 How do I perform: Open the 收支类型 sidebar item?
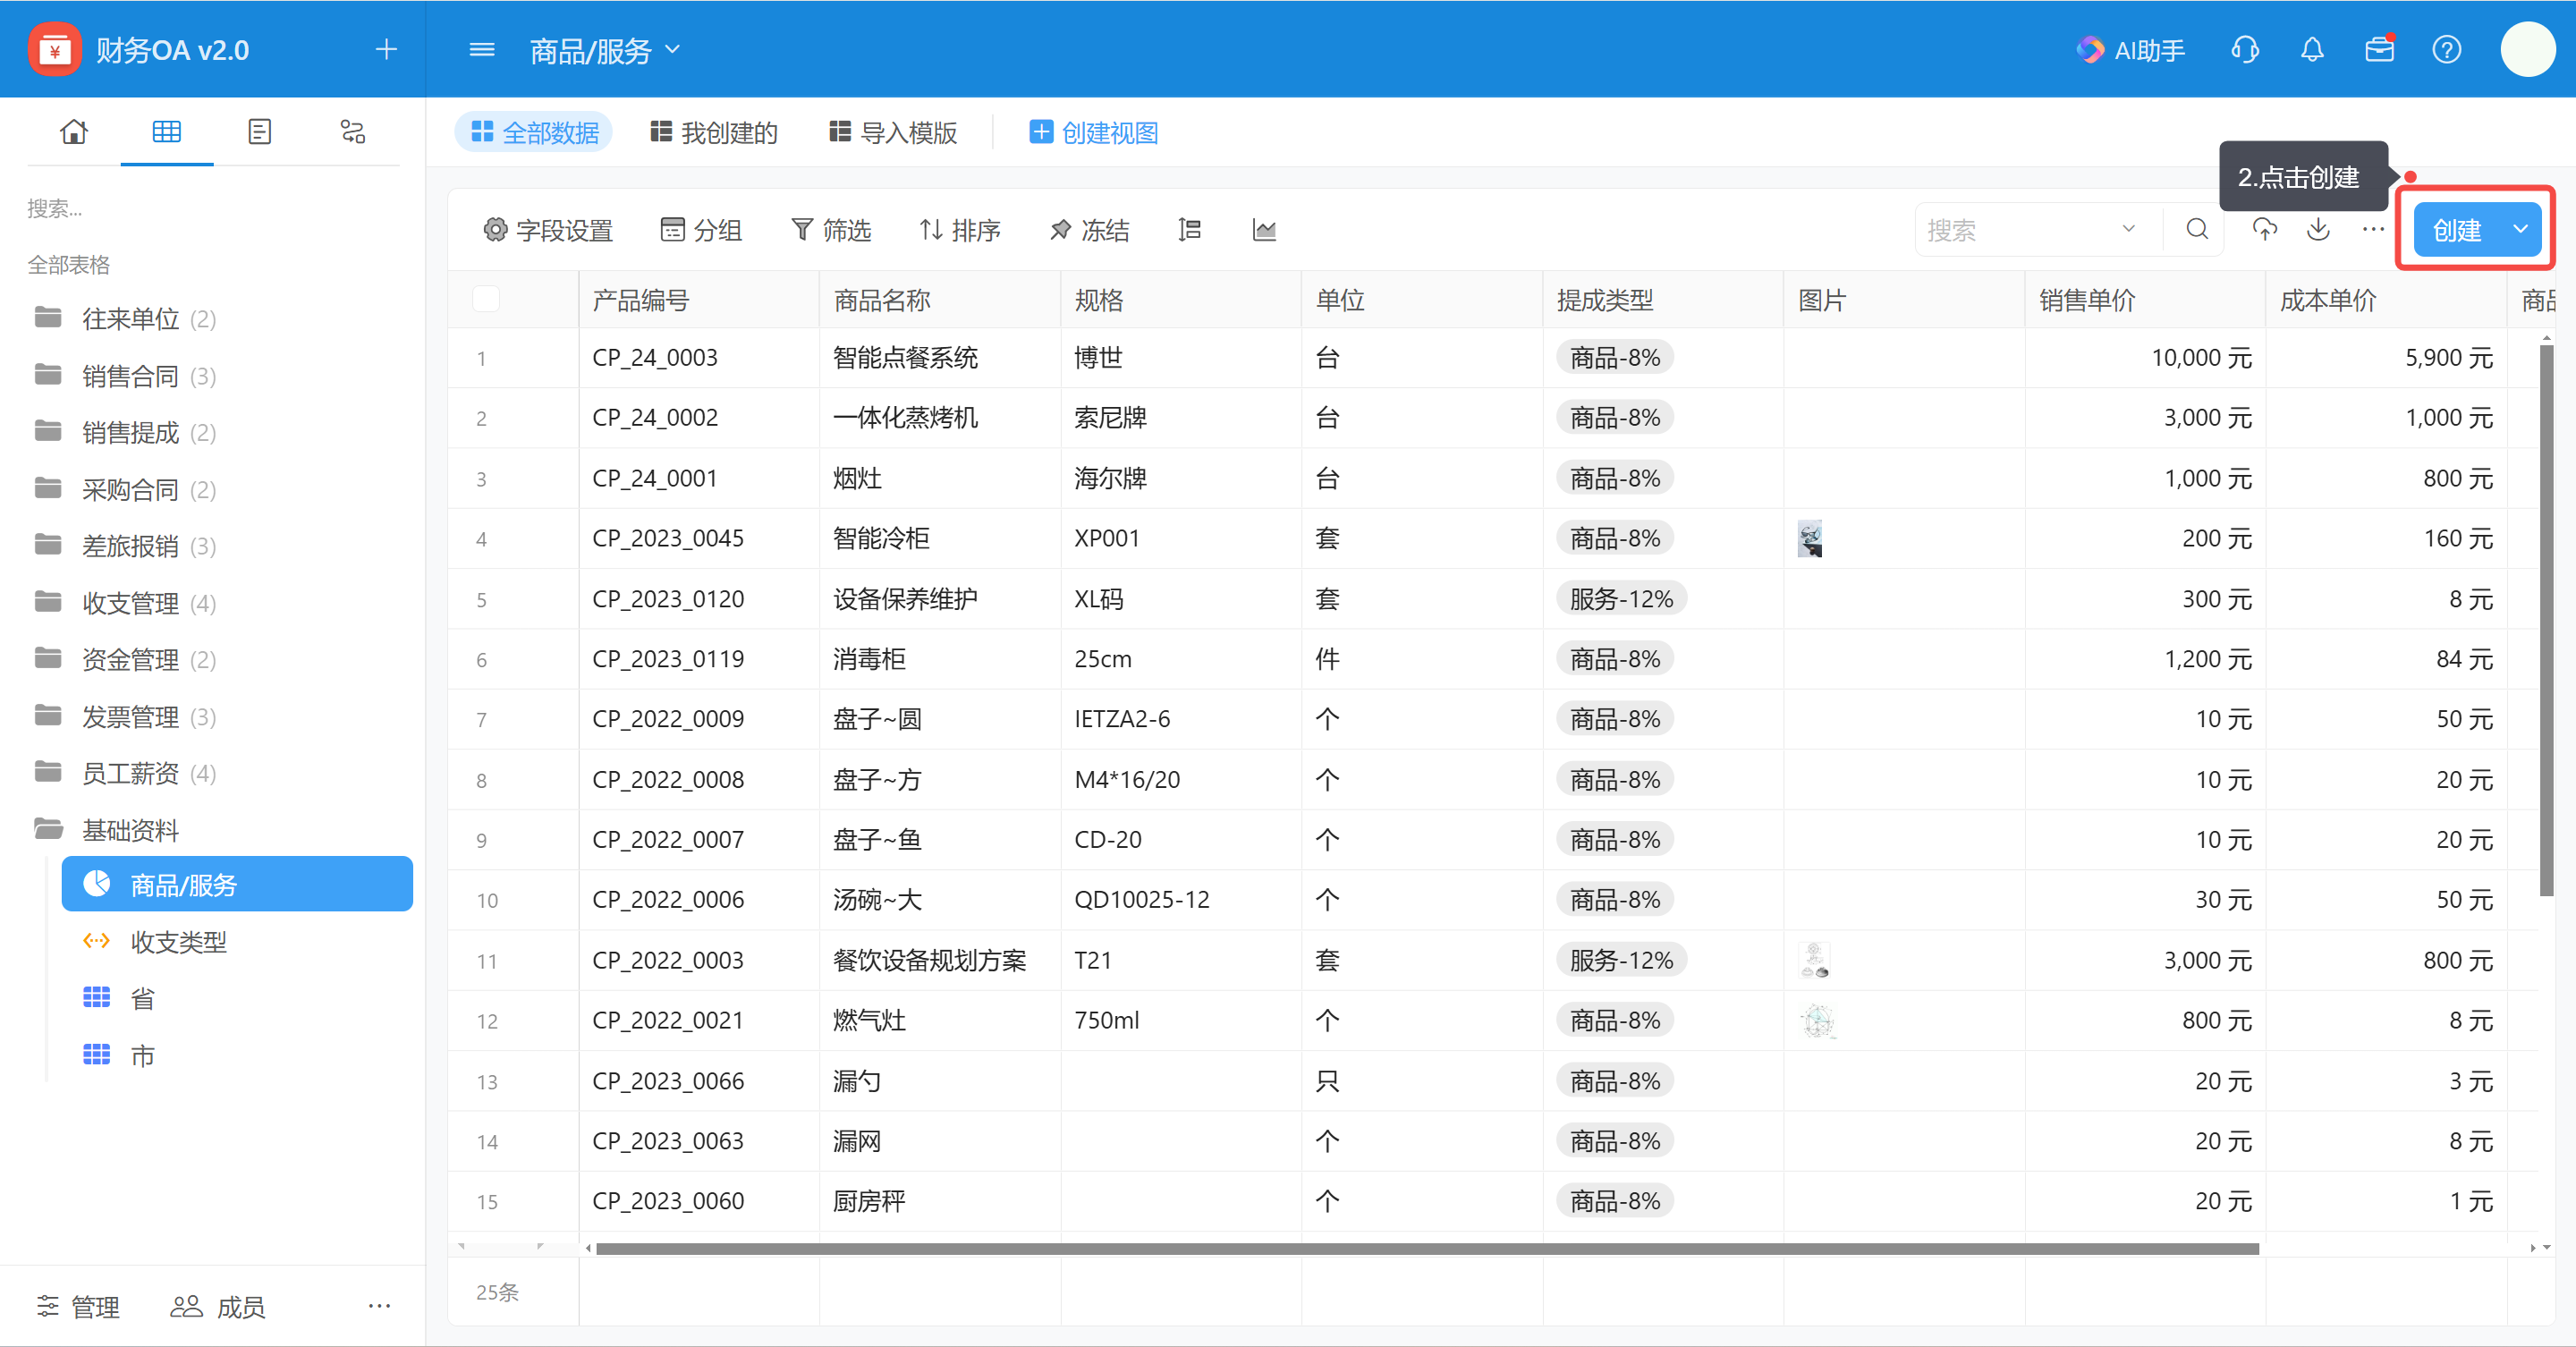[x=155, y=941]
